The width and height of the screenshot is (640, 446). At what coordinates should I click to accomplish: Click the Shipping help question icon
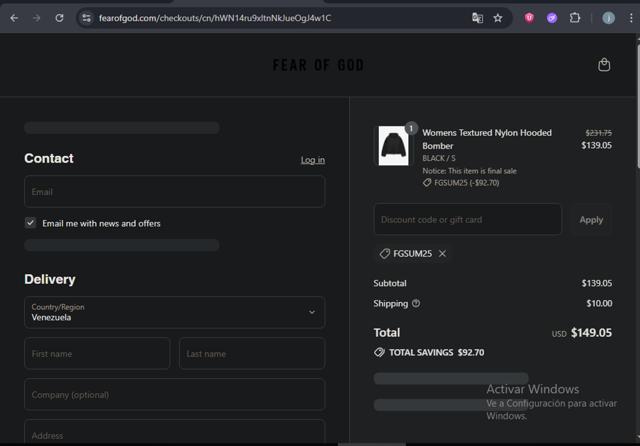coord(416,303)
